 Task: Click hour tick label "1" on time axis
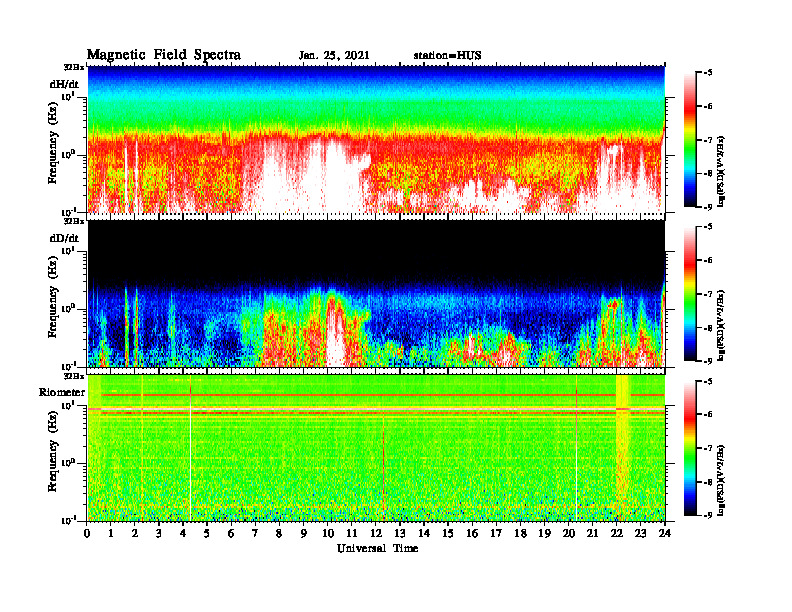(111, 534)
